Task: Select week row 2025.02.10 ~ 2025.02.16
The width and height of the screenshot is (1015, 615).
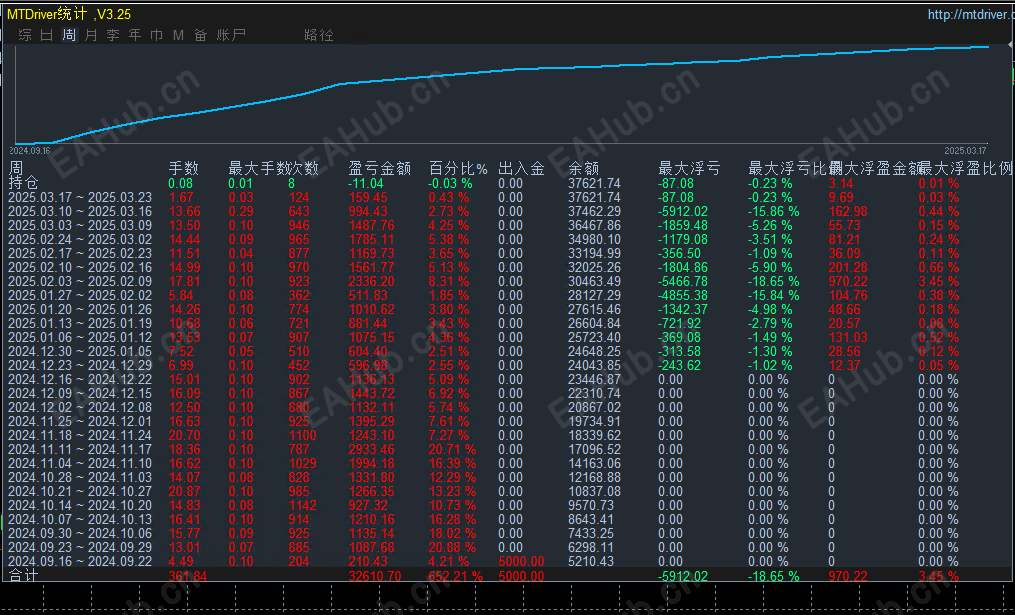Action: click(x=80, y=267)
